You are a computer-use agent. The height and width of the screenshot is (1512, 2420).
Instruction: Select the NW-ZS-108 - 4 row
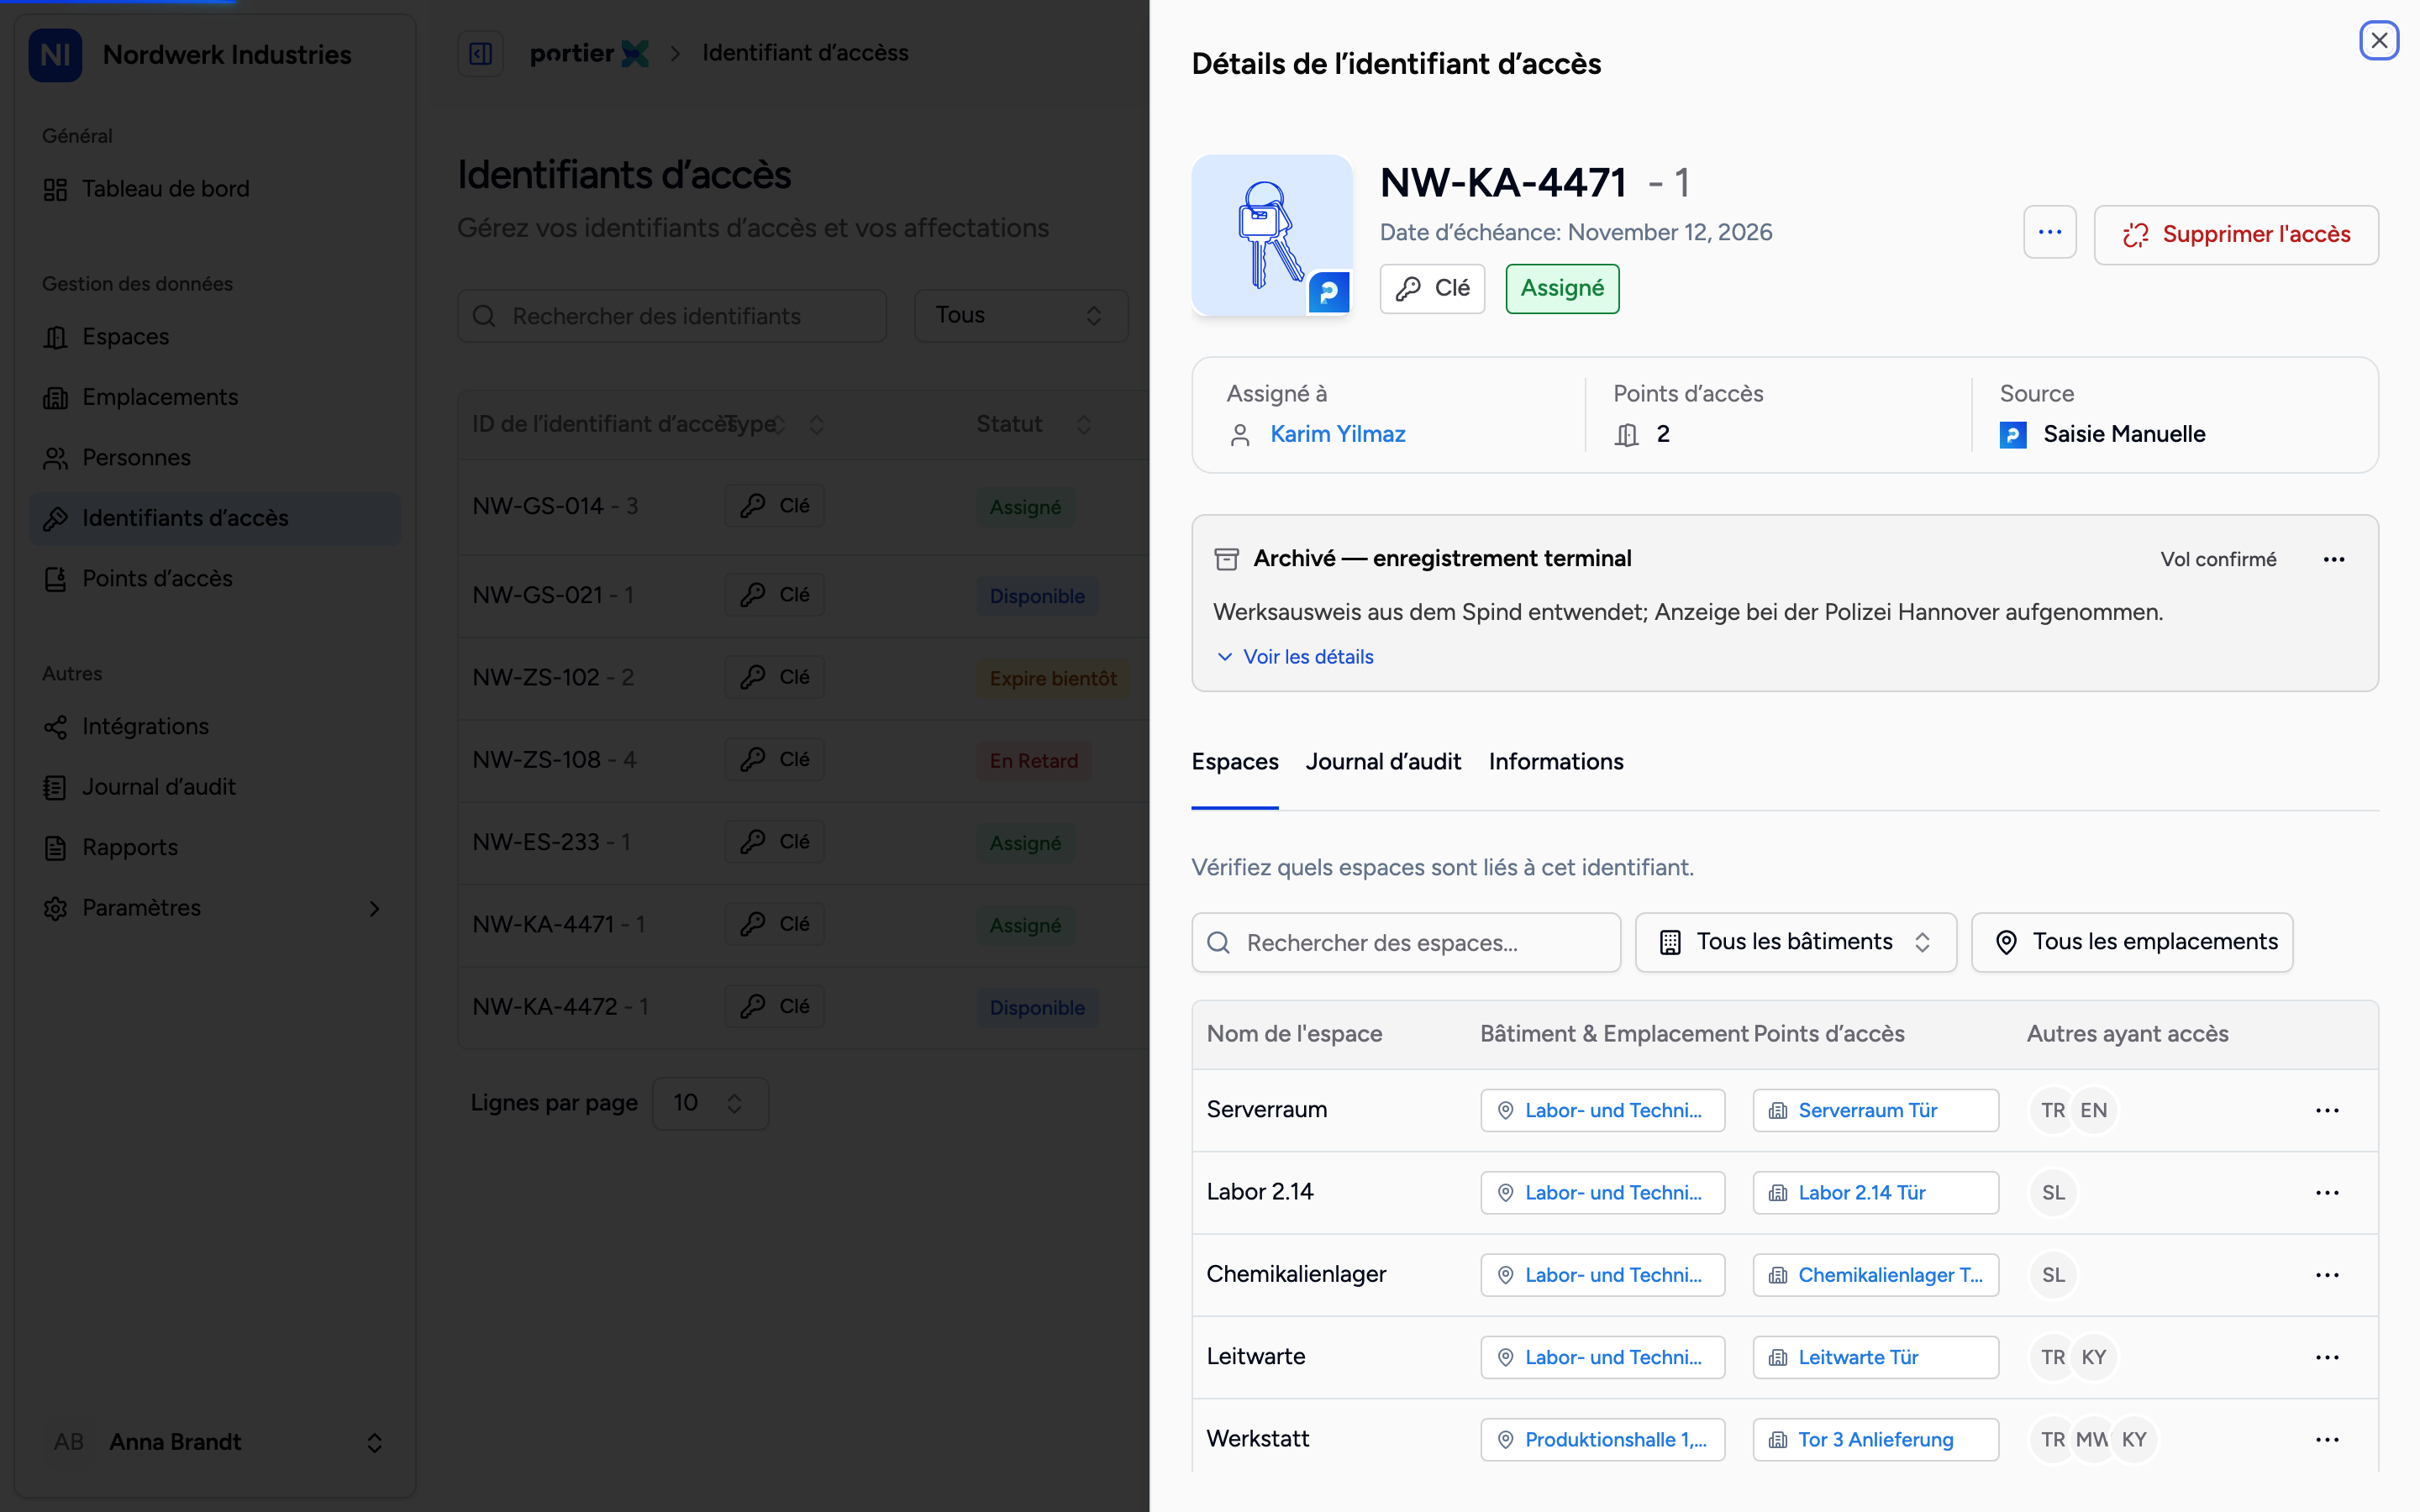click(803, 760)
